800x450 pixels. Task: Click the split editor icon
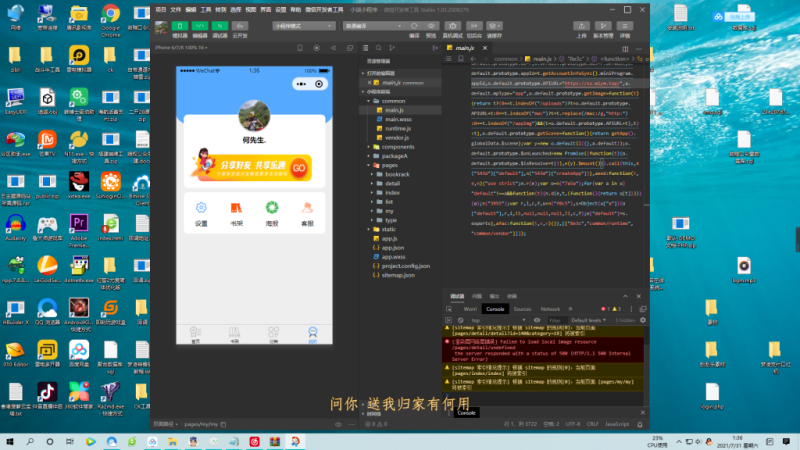click(x=625, y=49)
